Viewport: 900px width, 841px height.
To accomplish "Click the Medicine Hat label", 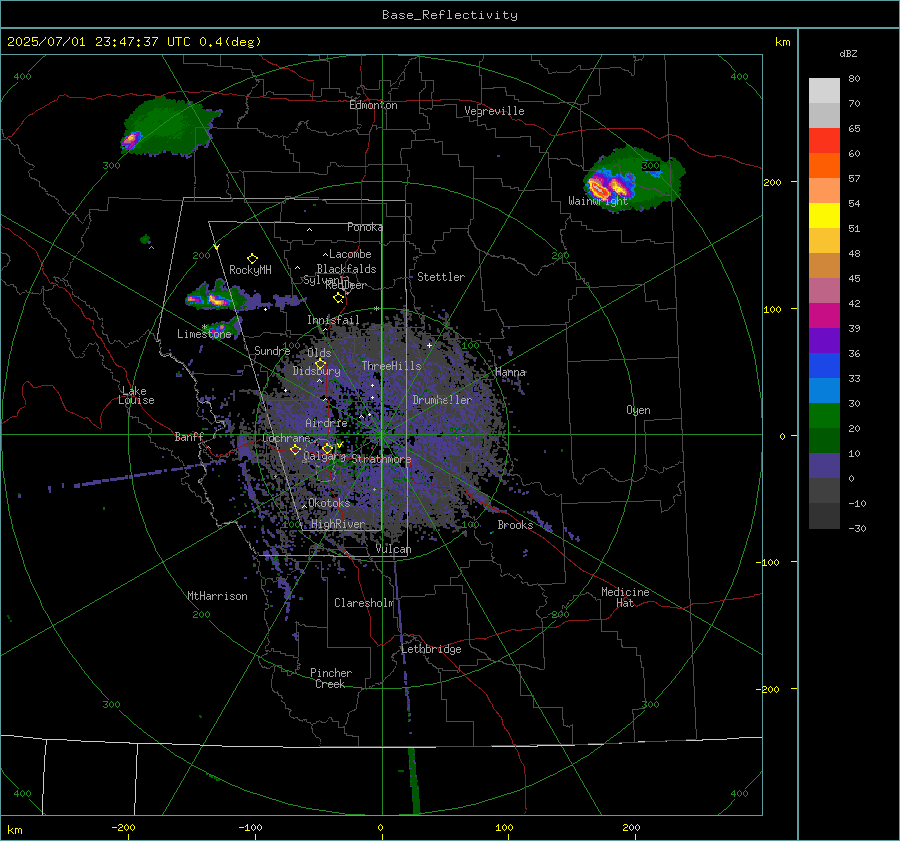I will [x=625, y=598].
